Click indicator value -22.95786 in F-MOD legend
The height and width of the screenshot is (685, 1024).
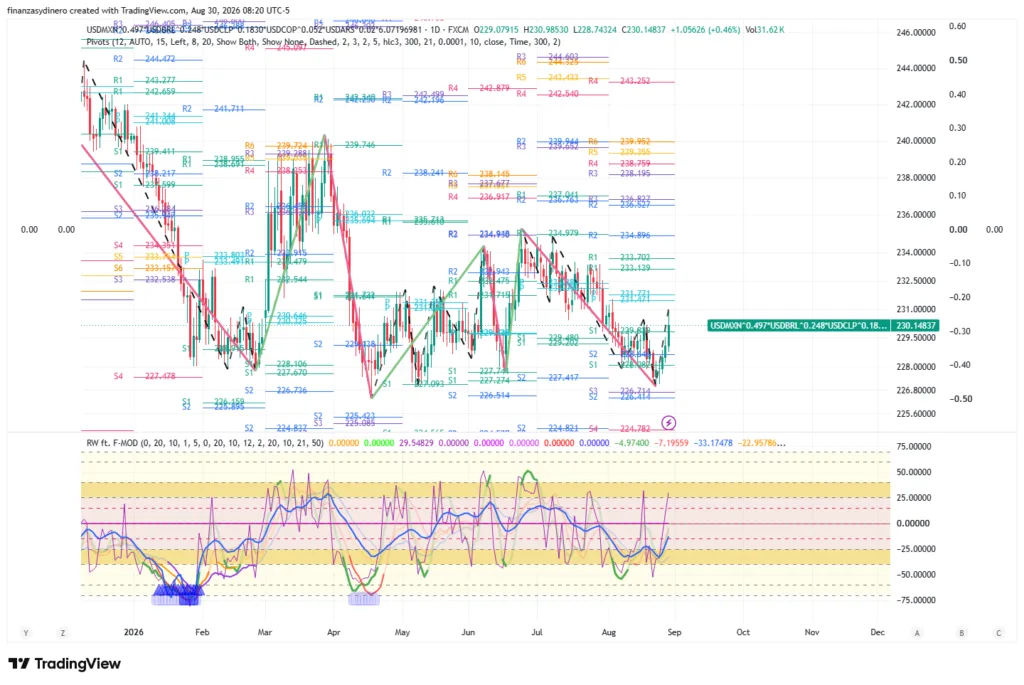(x=761, y=443)
